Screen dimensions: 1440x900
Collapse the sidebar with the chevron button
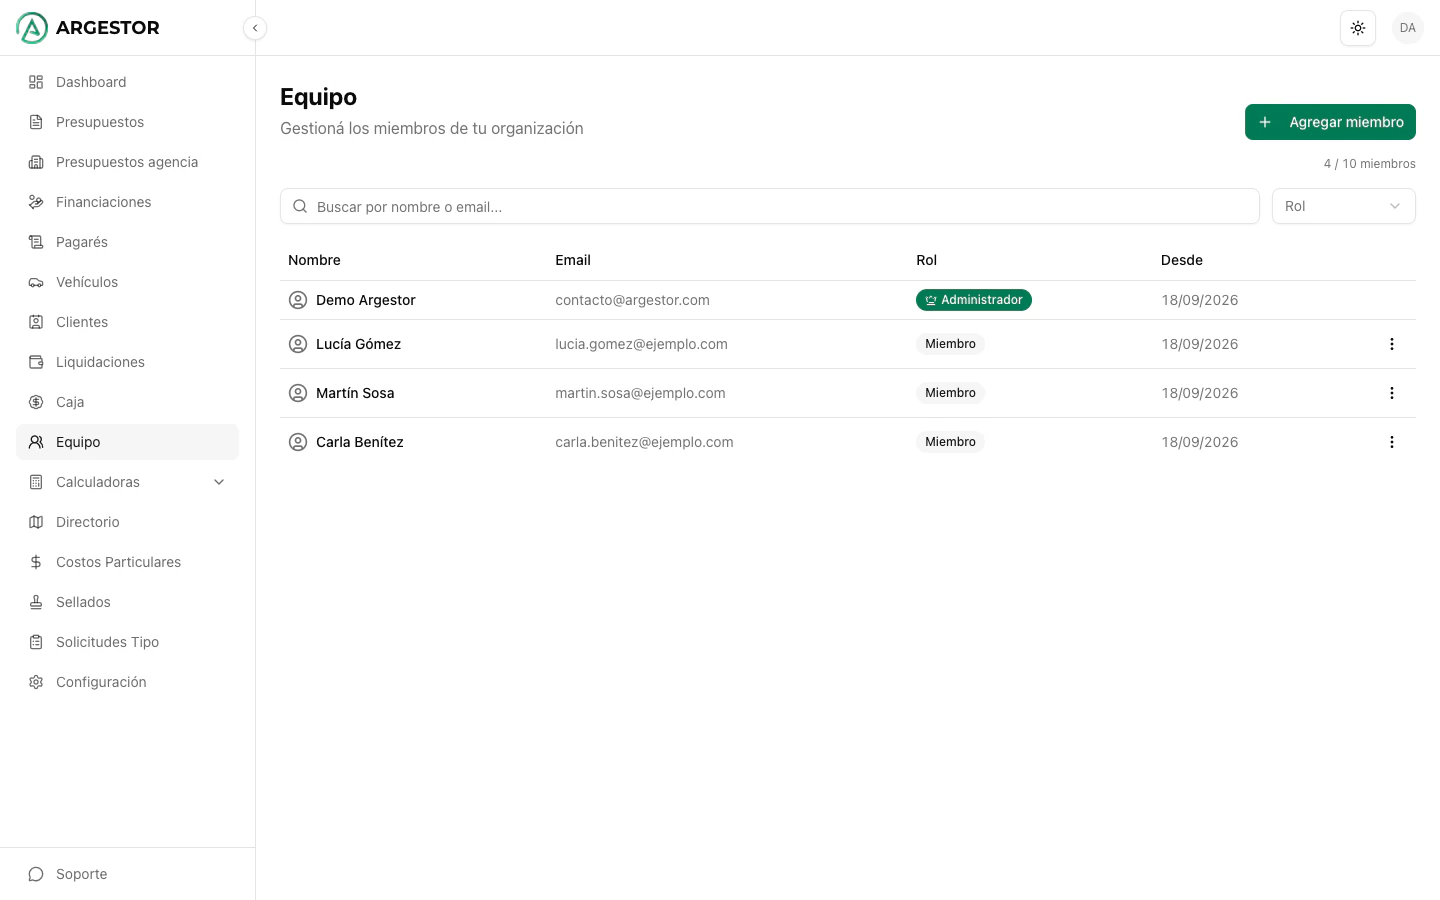click(x=255, y=28)
